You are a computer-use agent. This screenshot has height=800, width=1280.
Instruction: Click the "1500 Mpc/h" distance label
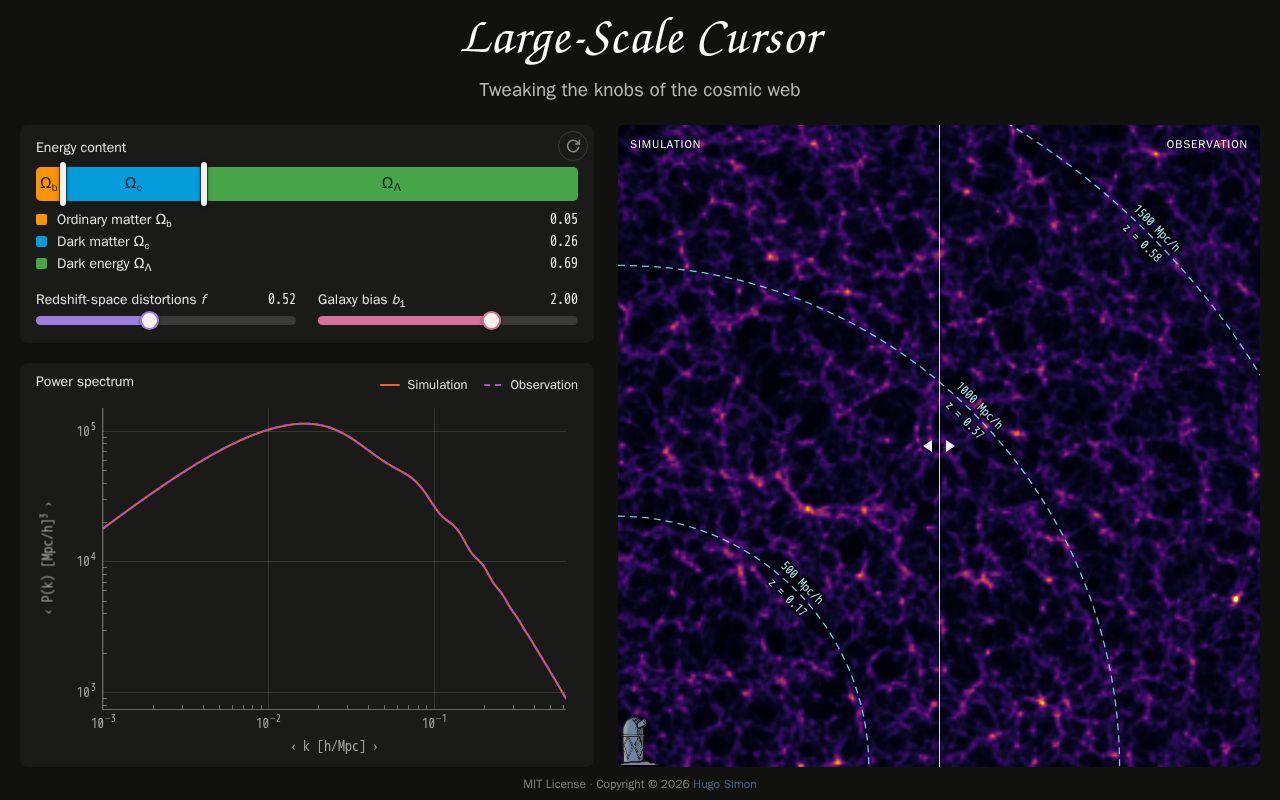click(x=1157, y=228)
